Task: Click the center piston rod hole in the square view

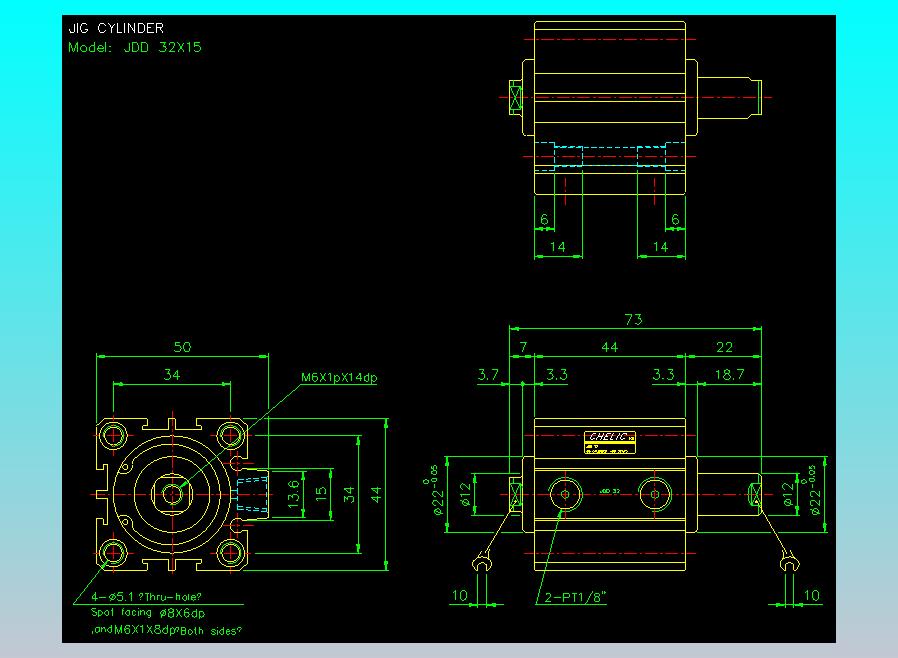Action: 173,494
